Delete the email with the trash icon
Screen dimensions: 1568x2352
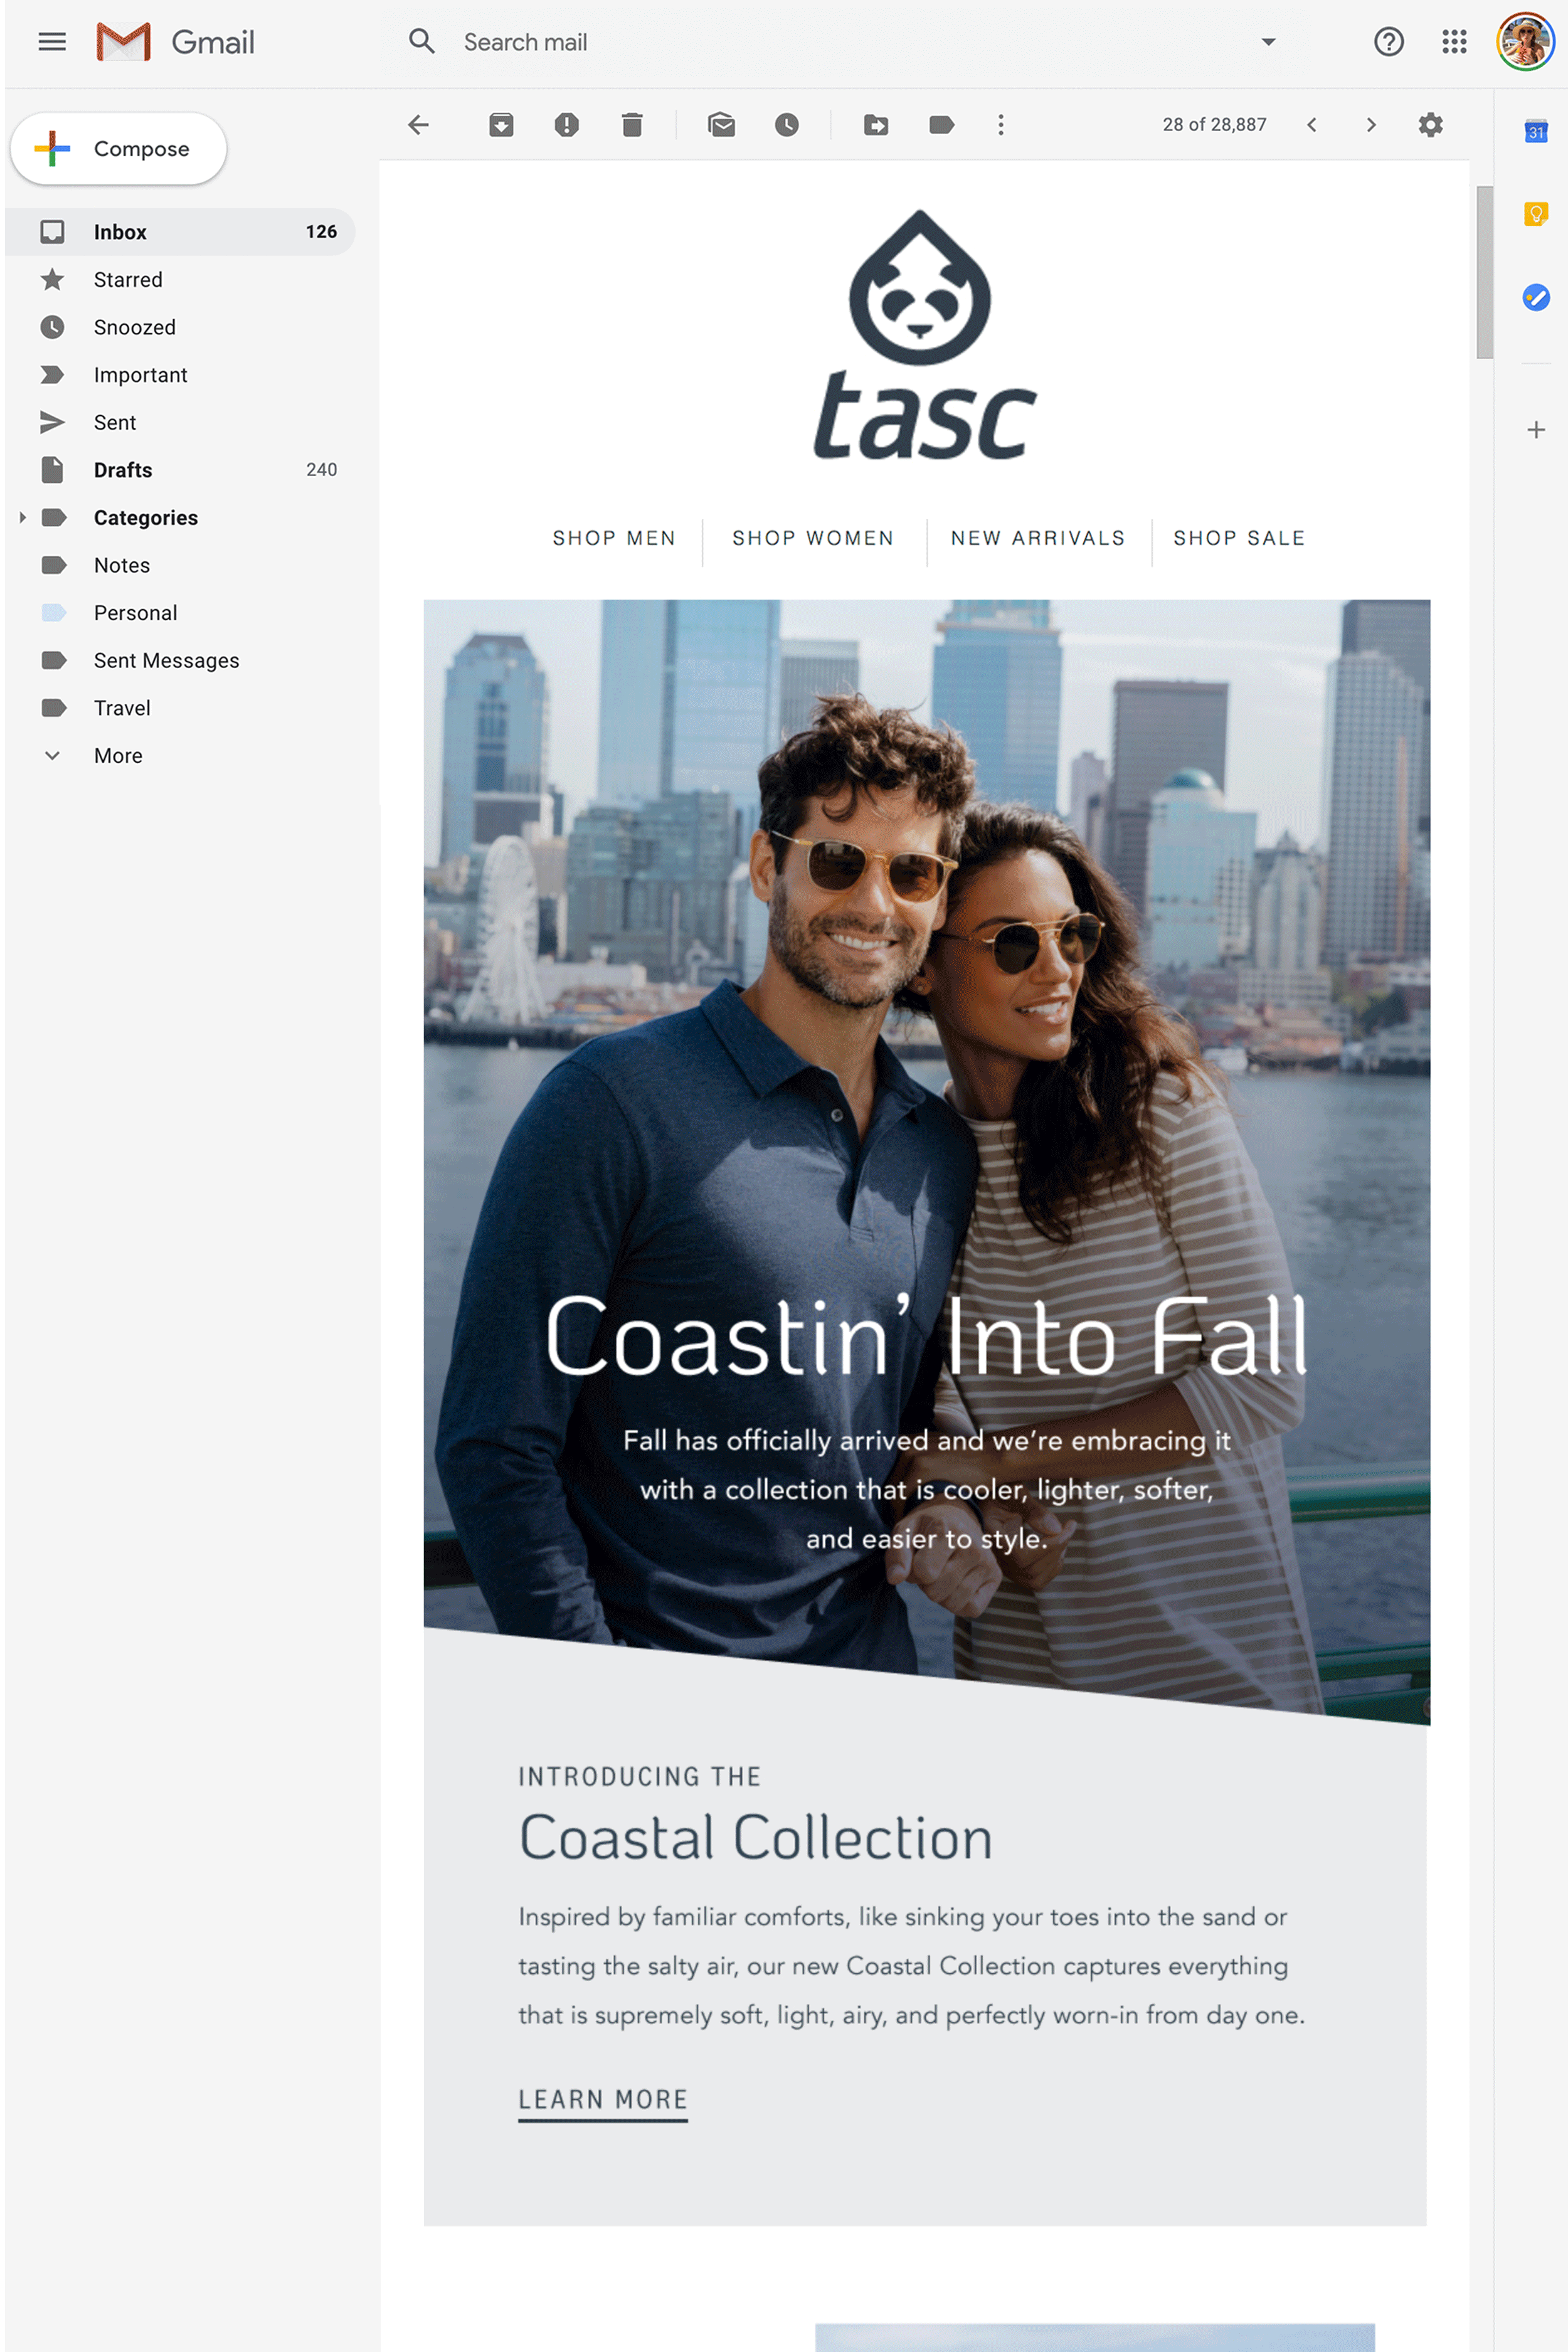(632, 125)
